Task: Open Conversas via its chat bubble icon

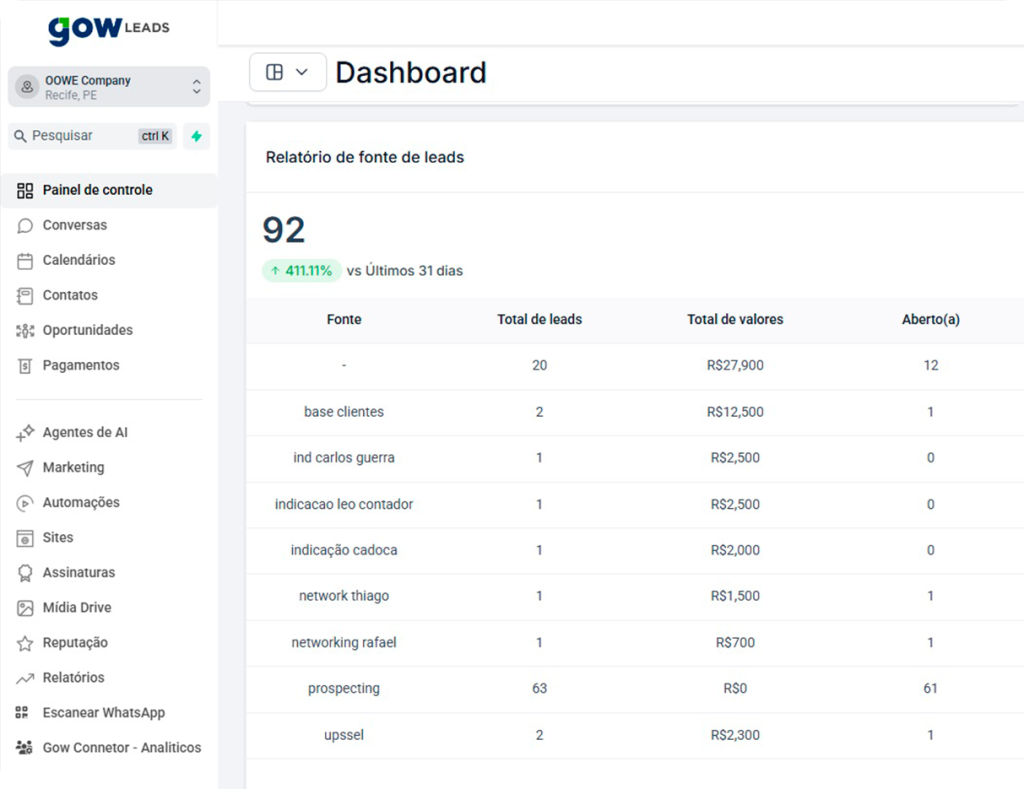Action: (x=25, y=226)
